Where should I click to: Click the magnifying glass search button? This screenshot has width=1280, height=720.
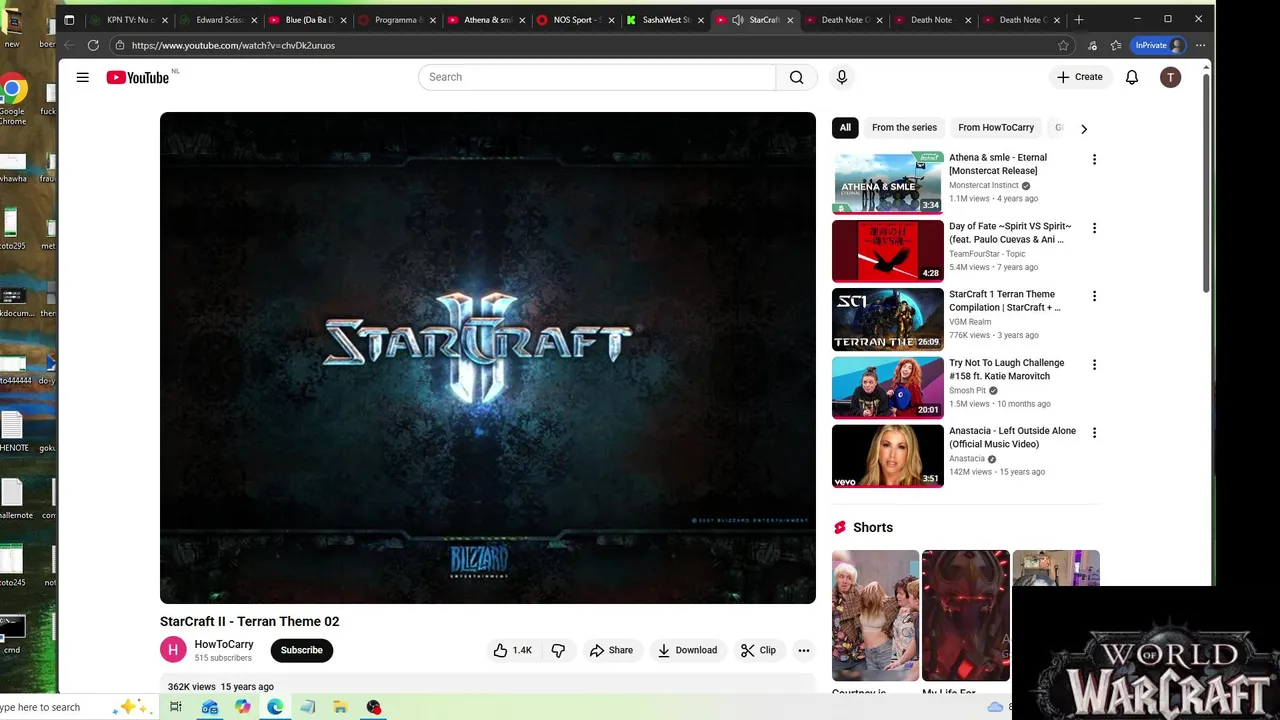point(796,77)
